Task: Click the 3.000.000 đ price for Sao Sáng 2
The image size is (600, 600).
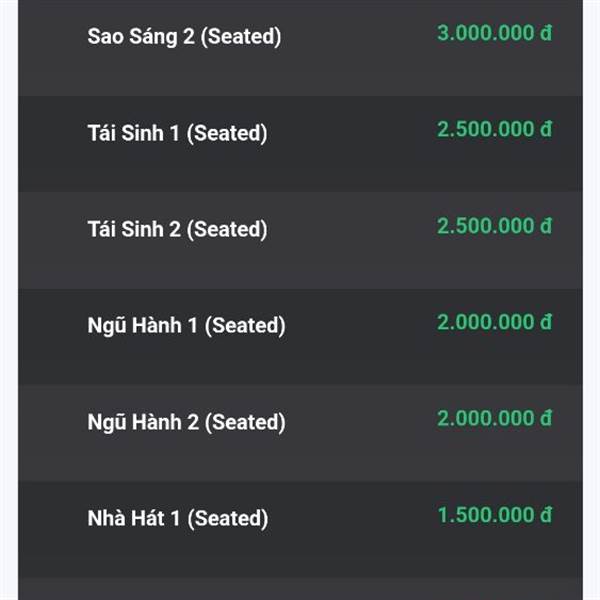Action: pyautogui.click(x=495, y=33)
